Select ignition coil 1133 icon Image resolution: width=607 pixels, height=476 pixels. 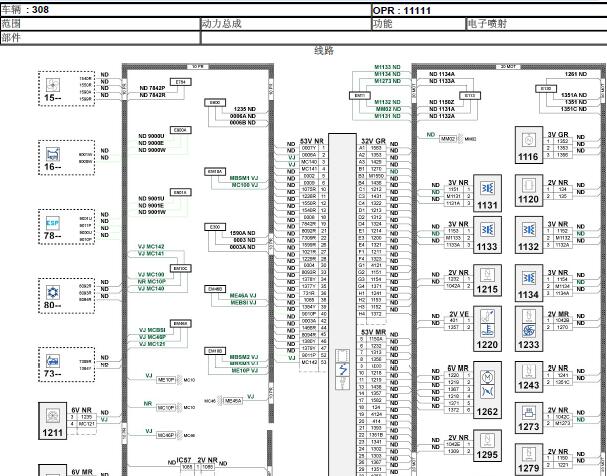click(487, 230)
